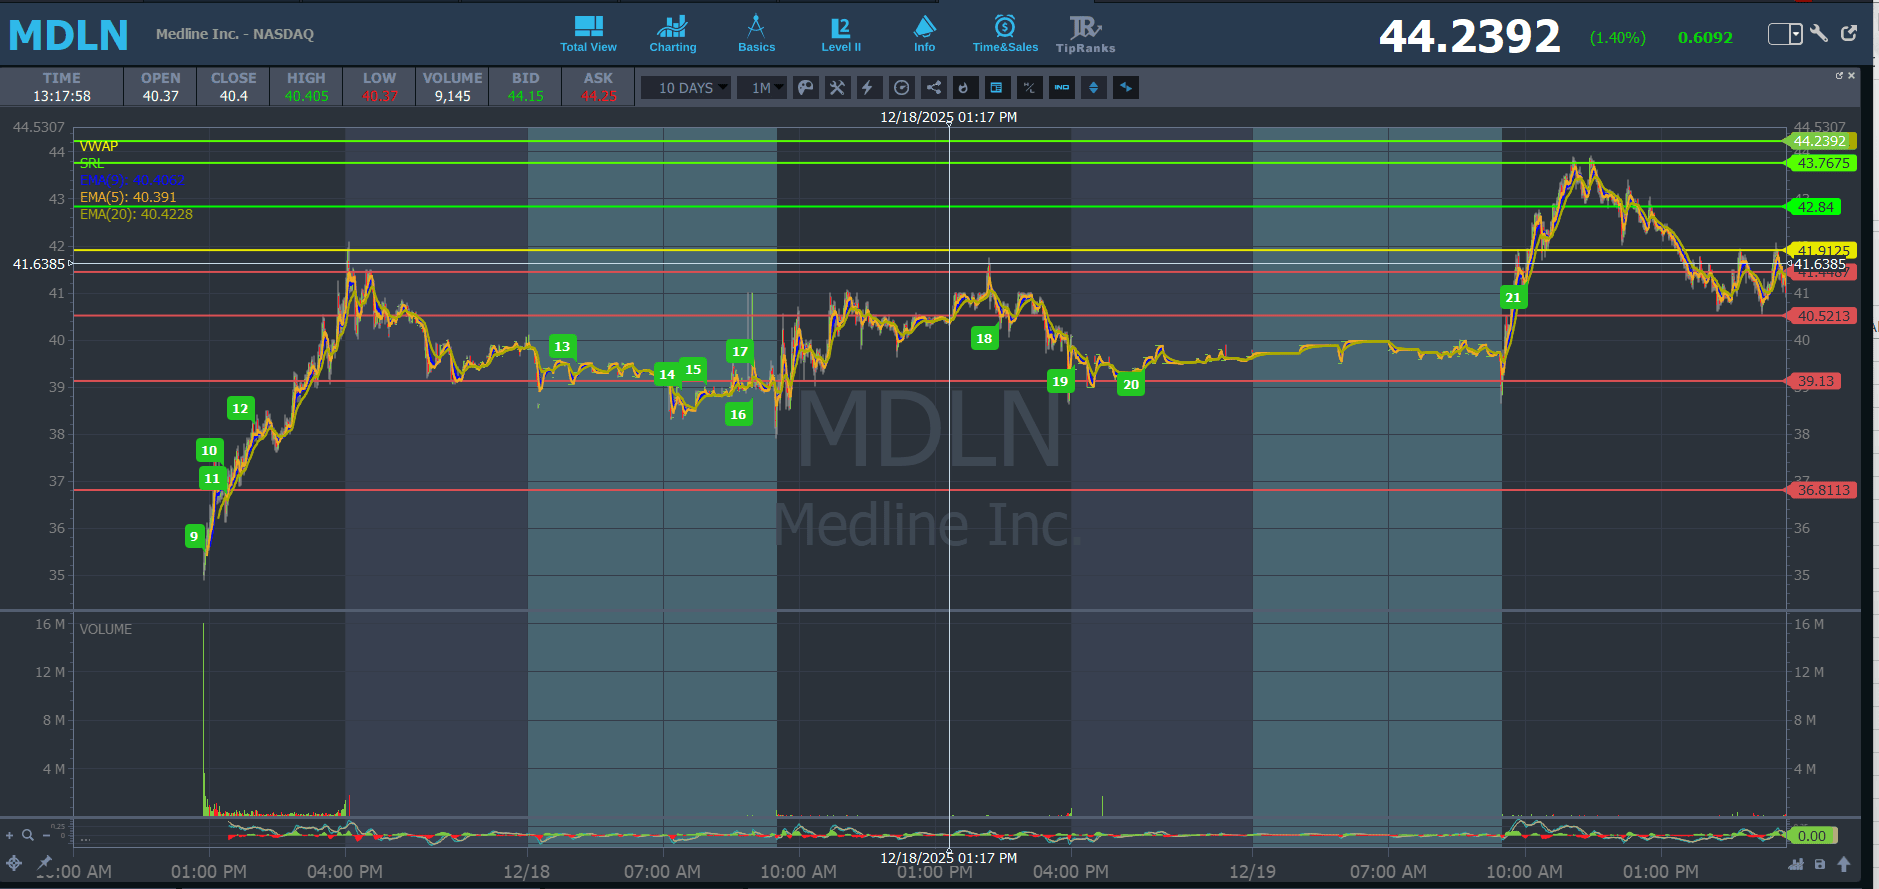
Task: Click the lightning bolt icon
Action: click(x=868, y=88)
